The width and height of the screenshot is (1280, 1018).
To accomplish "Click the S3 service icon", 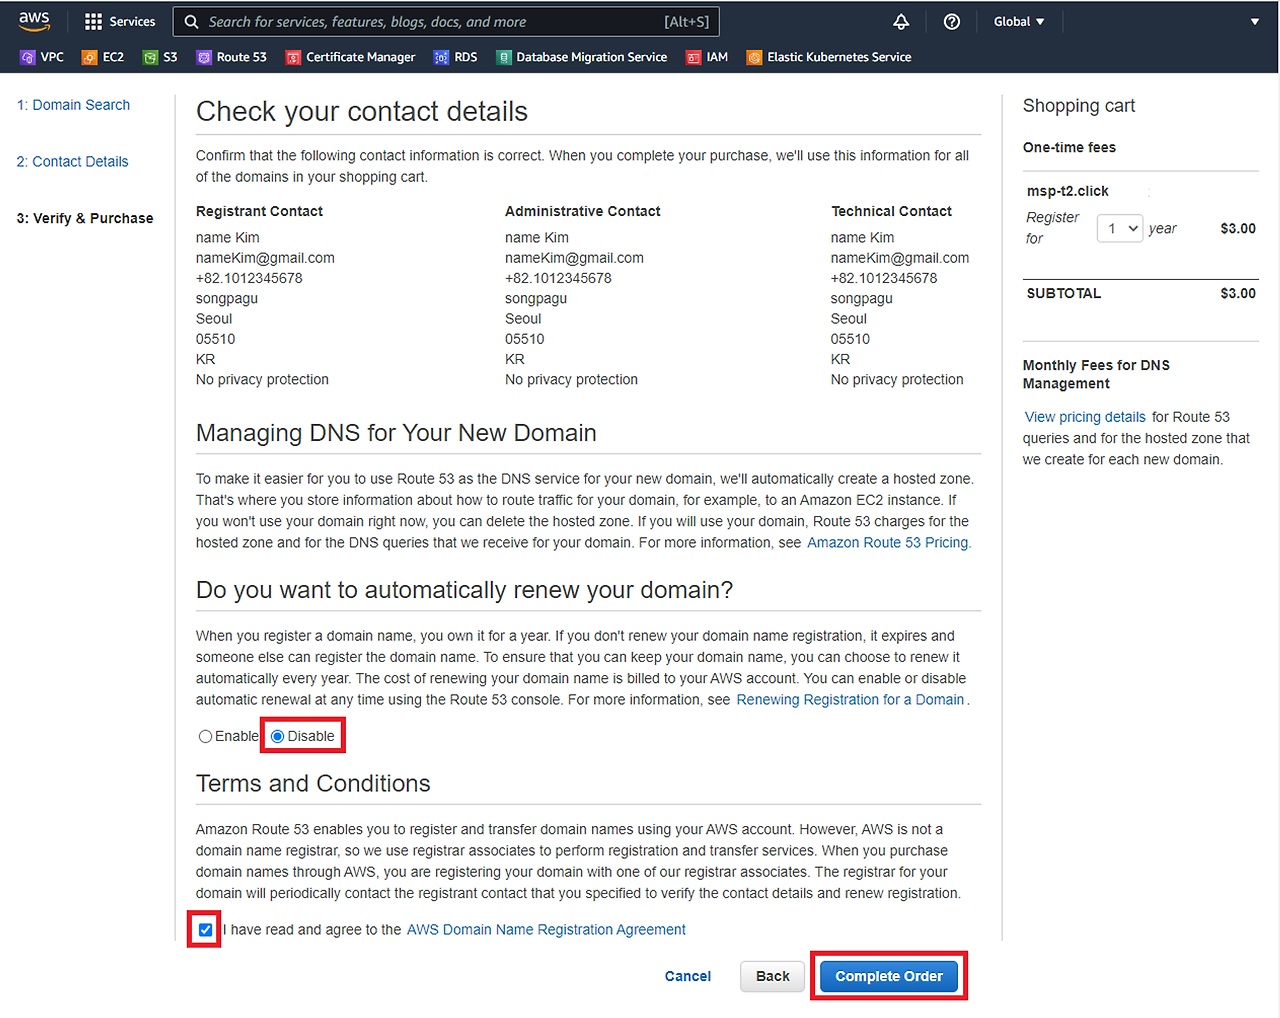I will click(x=150, y=57).
